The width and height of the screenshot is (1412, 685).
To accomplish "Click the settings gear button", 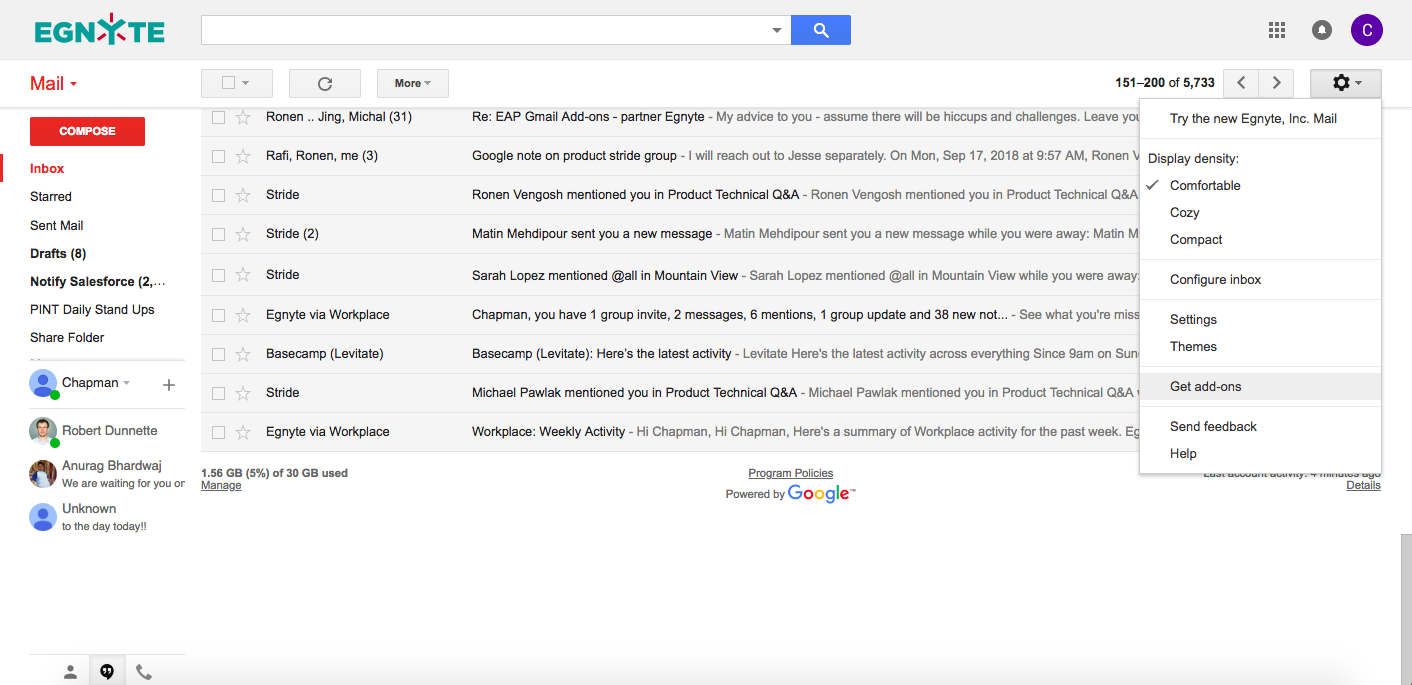I will tap(1346, 83).
